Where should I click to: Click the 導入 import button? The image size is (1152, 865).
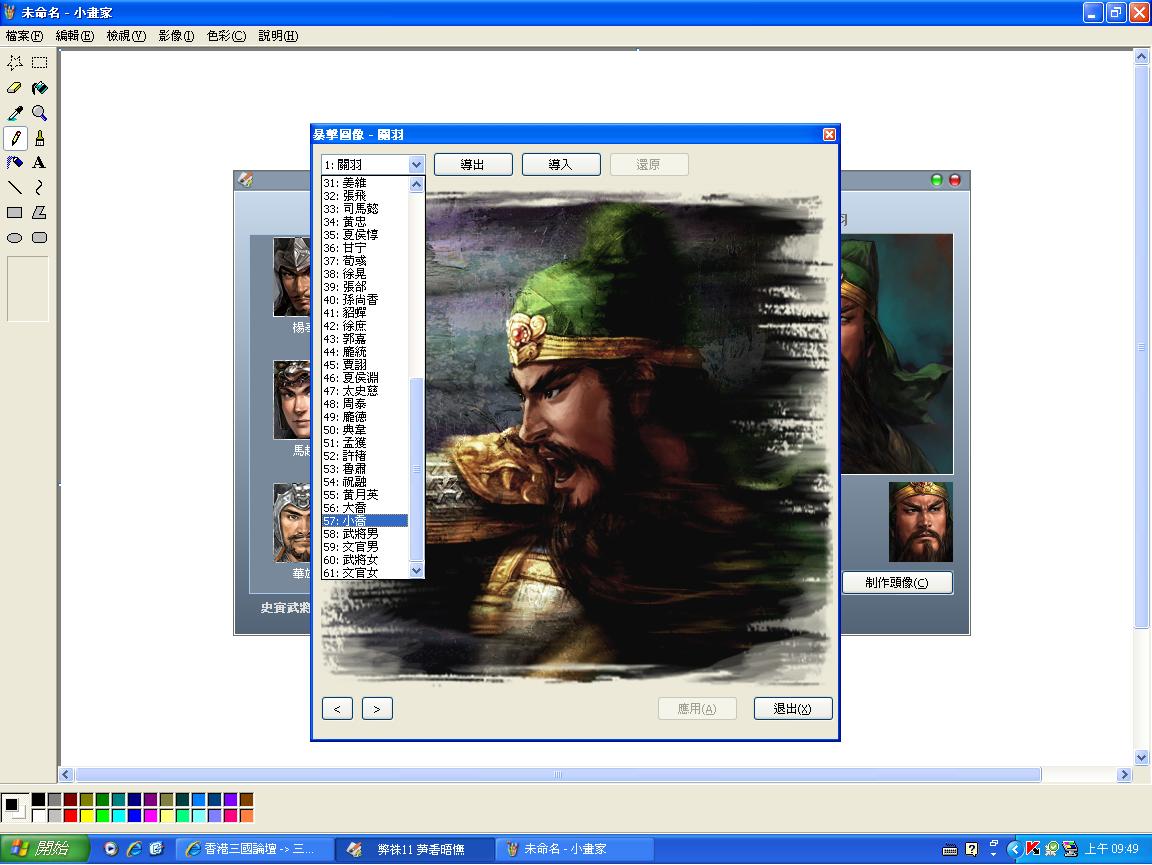click(x=561, y=165)
